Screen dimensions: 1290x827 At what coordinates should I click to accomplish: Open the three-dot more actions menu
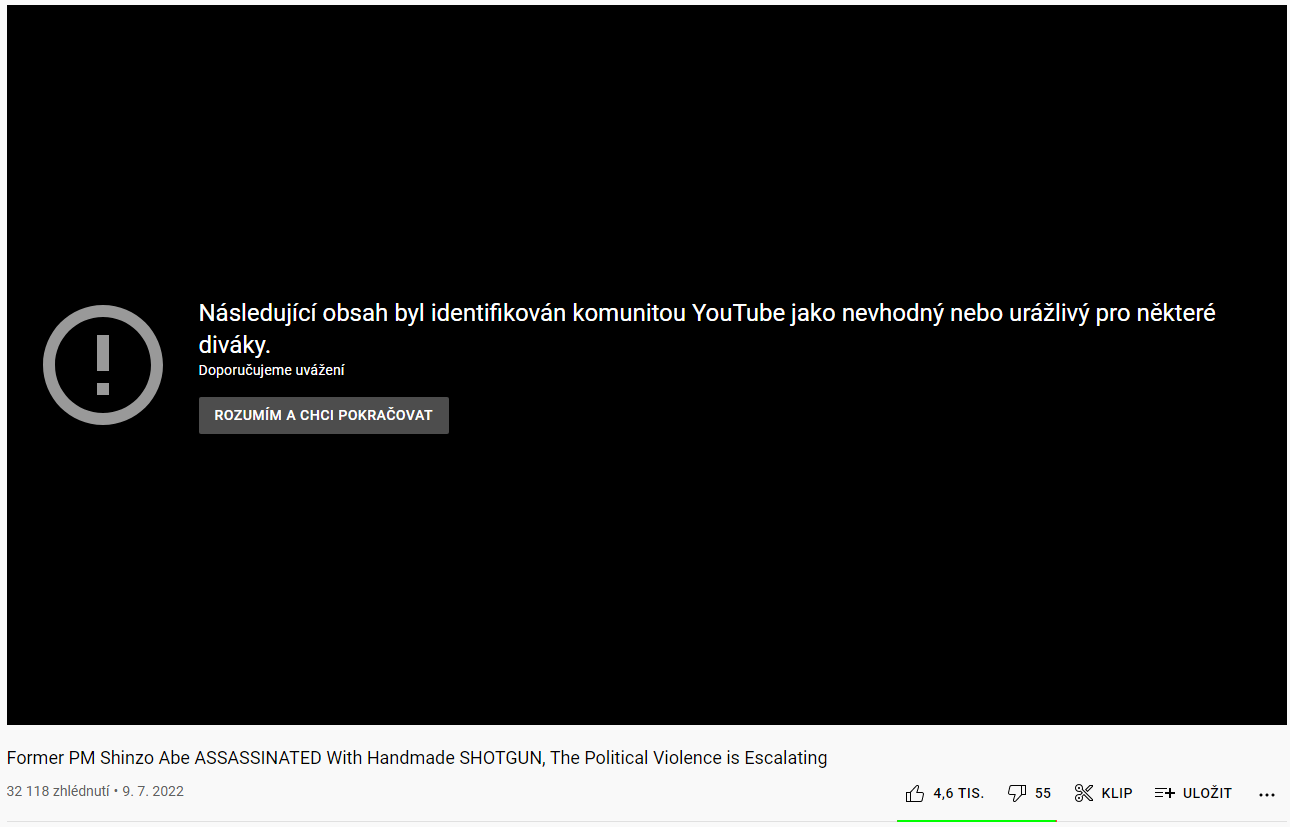point(1266,794)
